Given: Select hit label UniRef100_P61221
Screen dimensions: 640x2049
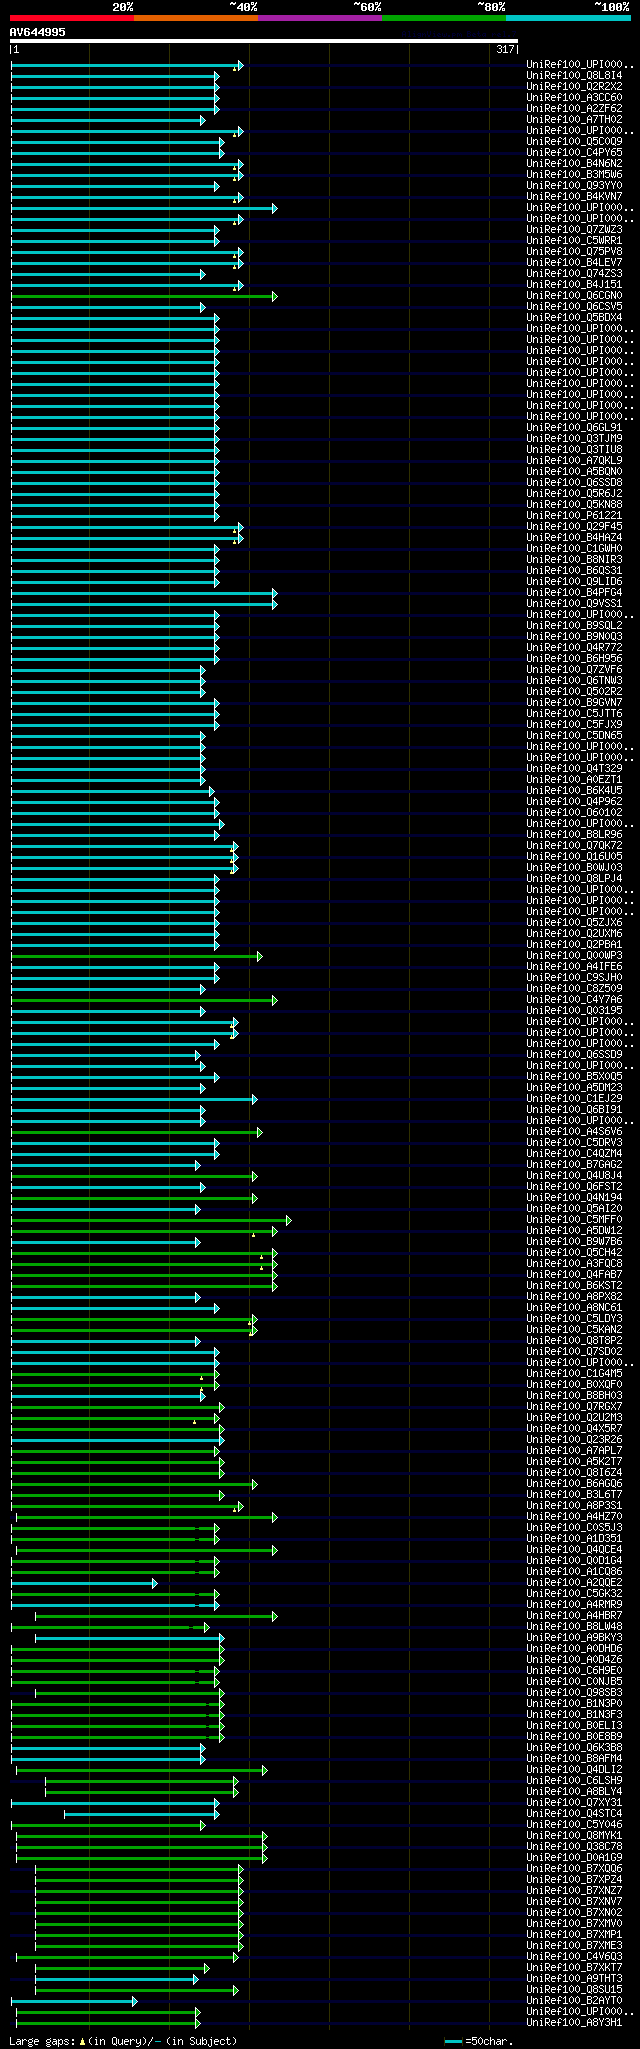Looking at the screenshot, I should point(574,515).
